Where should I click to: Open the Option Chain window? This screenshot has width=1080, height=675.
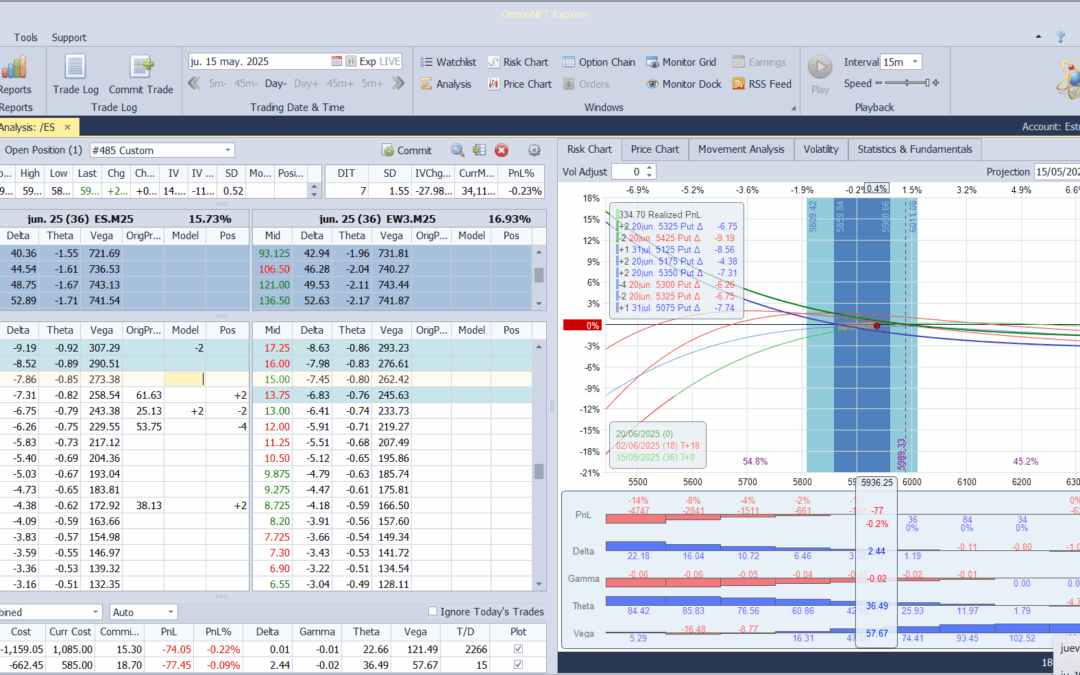(599, 62)
